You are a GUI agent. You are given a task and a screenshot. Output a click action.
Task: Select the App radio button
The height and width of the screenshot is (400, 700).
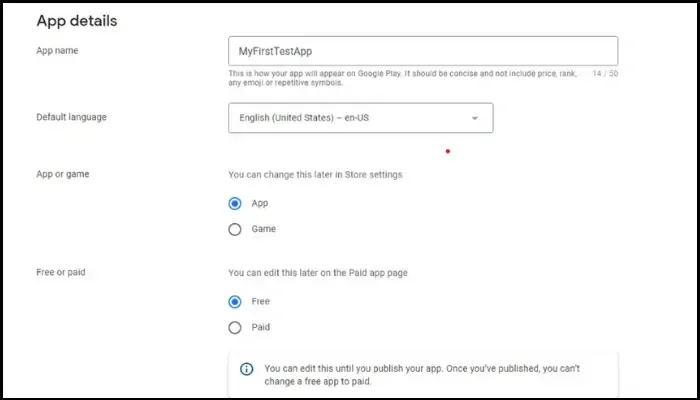(235, 204)
